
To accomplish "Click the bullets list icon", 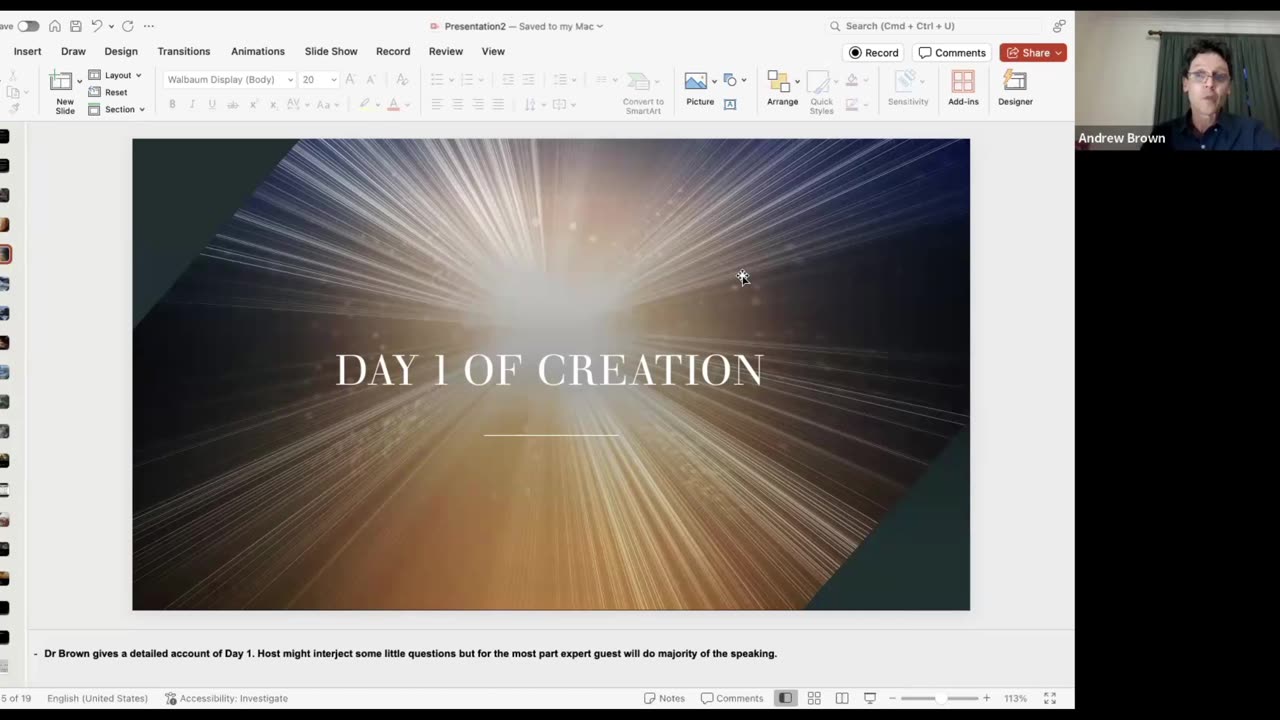I will (x=437, y=79).
